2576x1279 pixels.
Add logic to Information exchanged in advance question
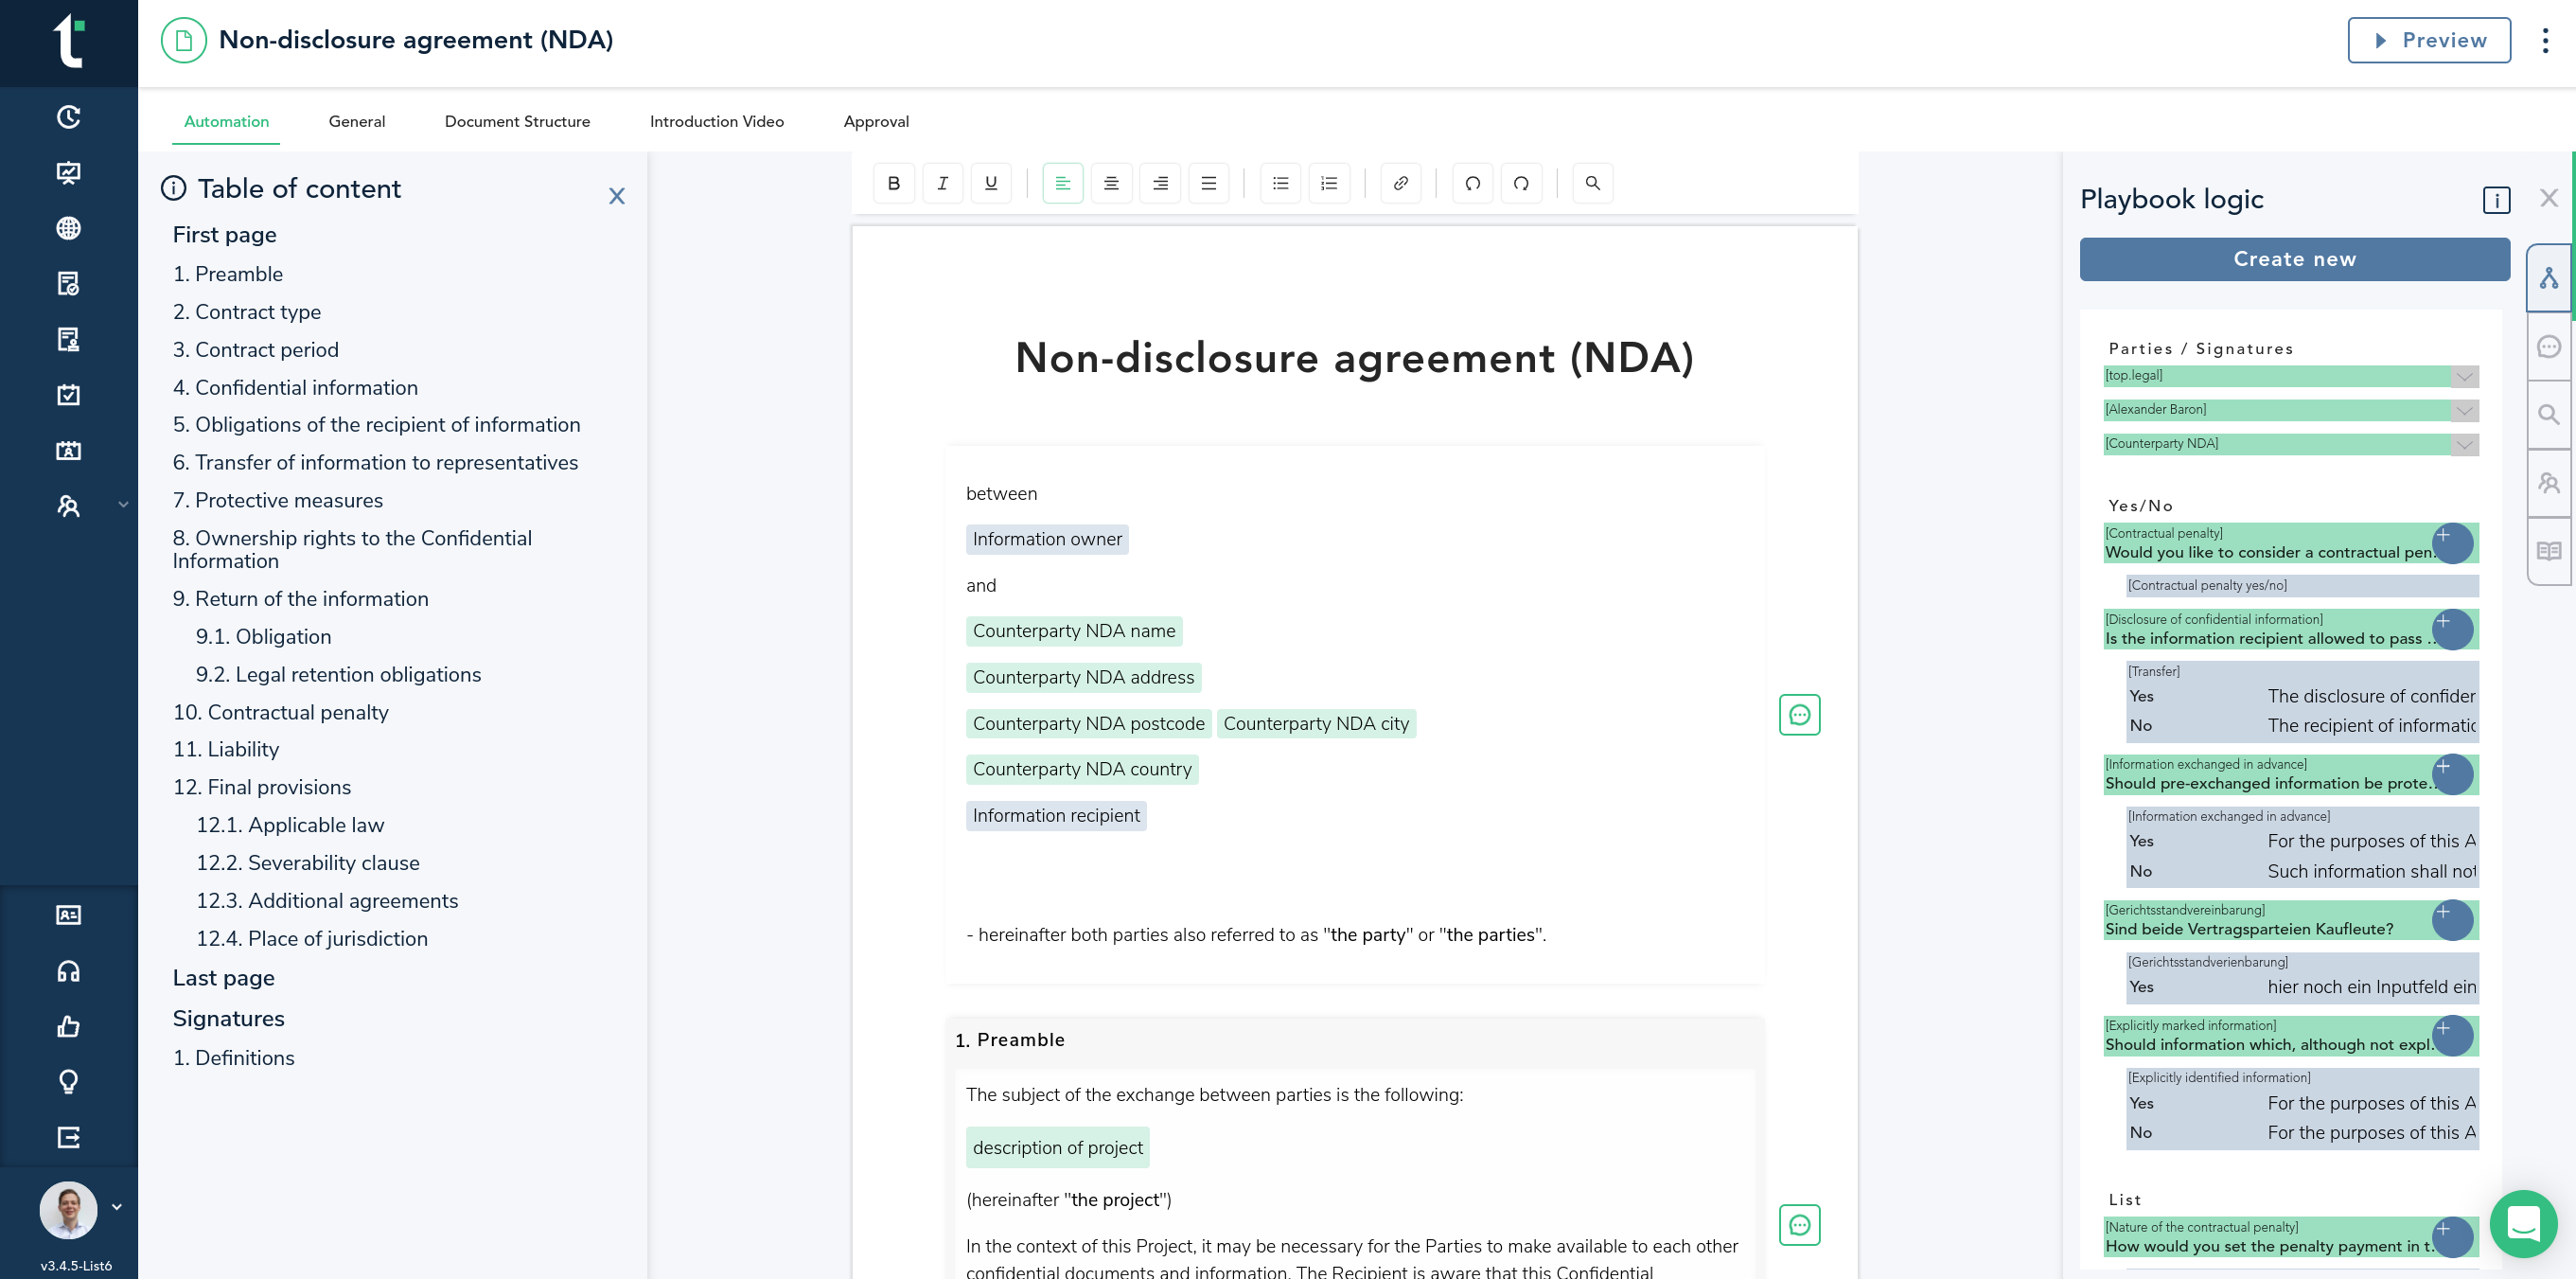tap(2452, 774)
